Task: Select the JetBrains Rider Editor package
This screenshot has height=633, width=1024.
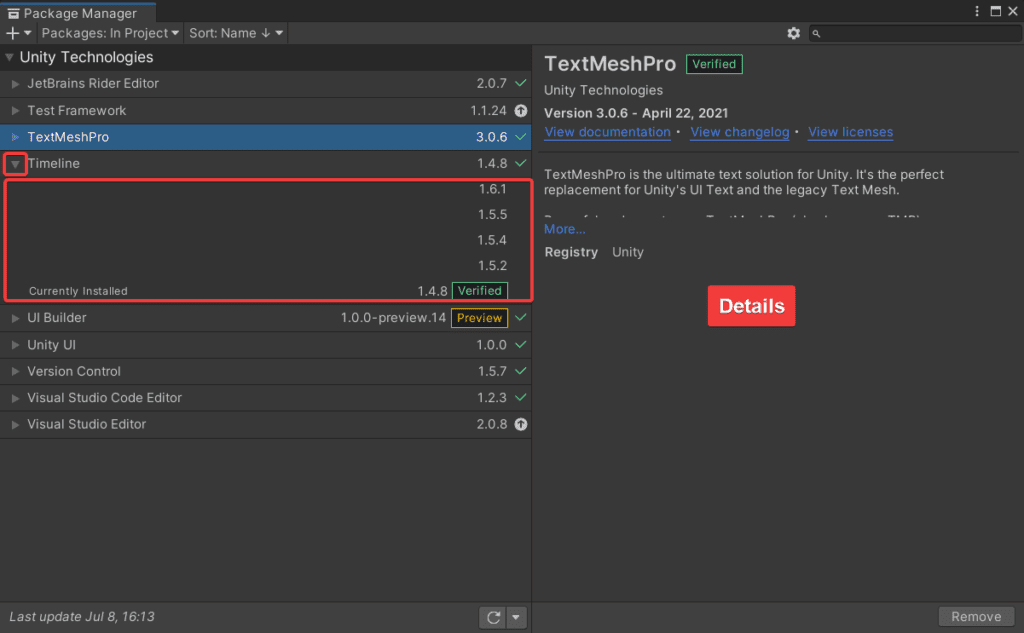Action: (265, 84)
